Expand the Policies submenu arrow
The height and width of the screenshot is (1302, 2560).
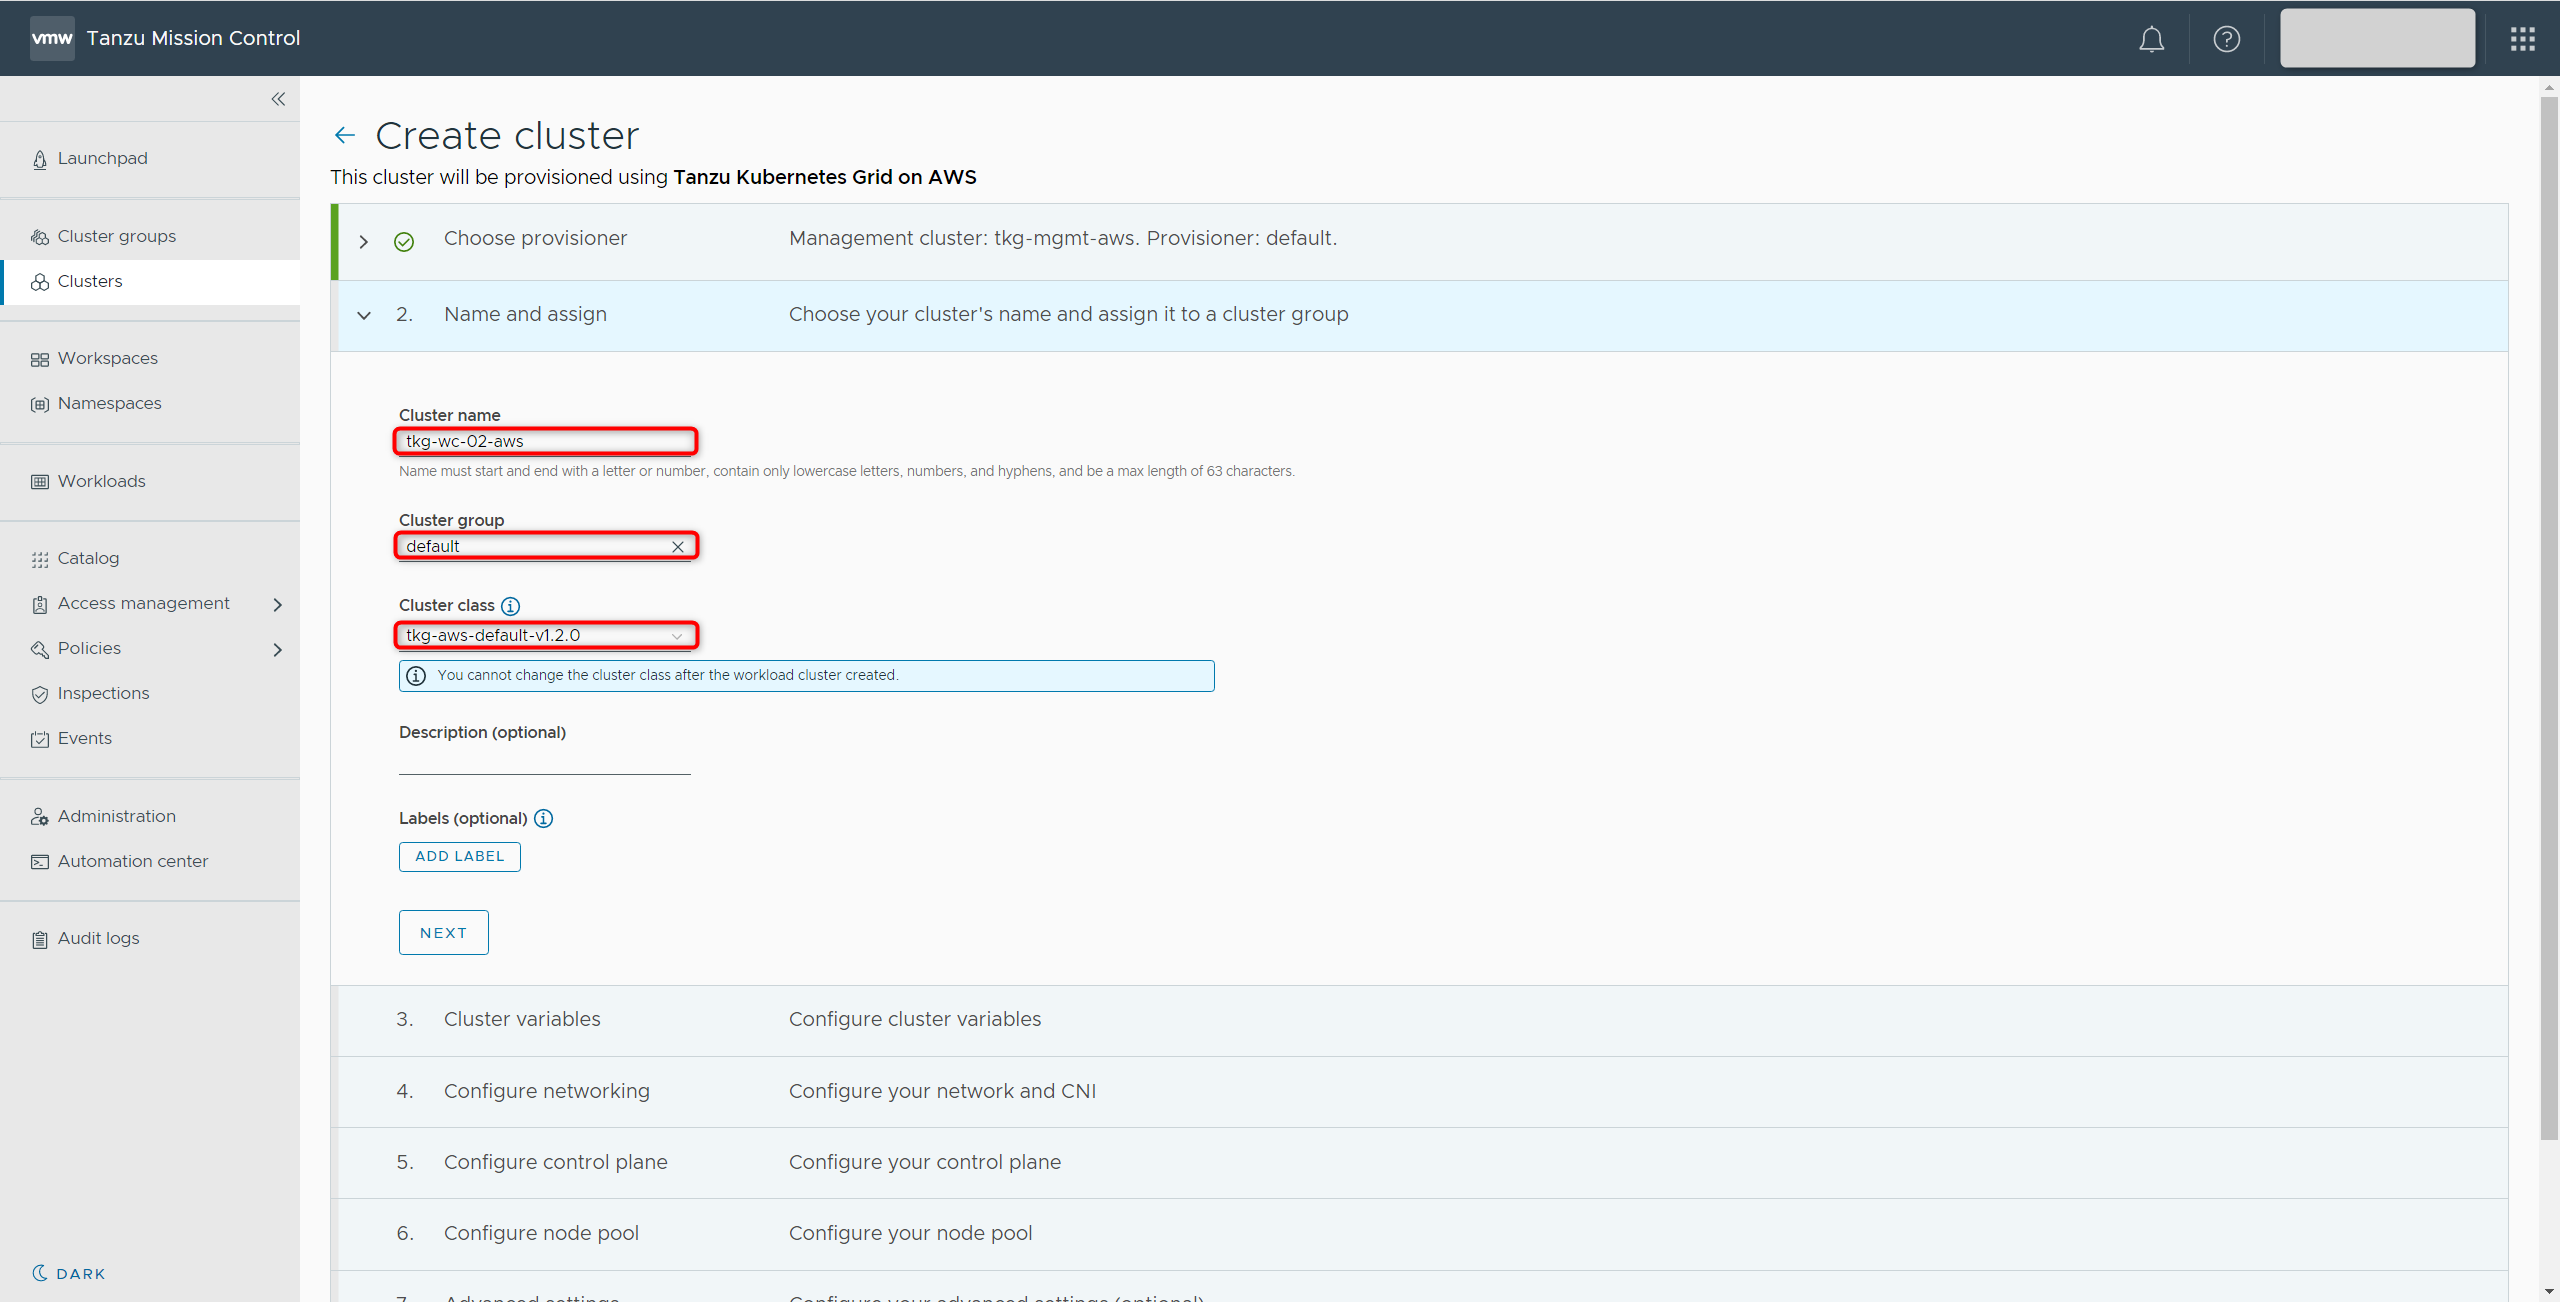[278, 649]
